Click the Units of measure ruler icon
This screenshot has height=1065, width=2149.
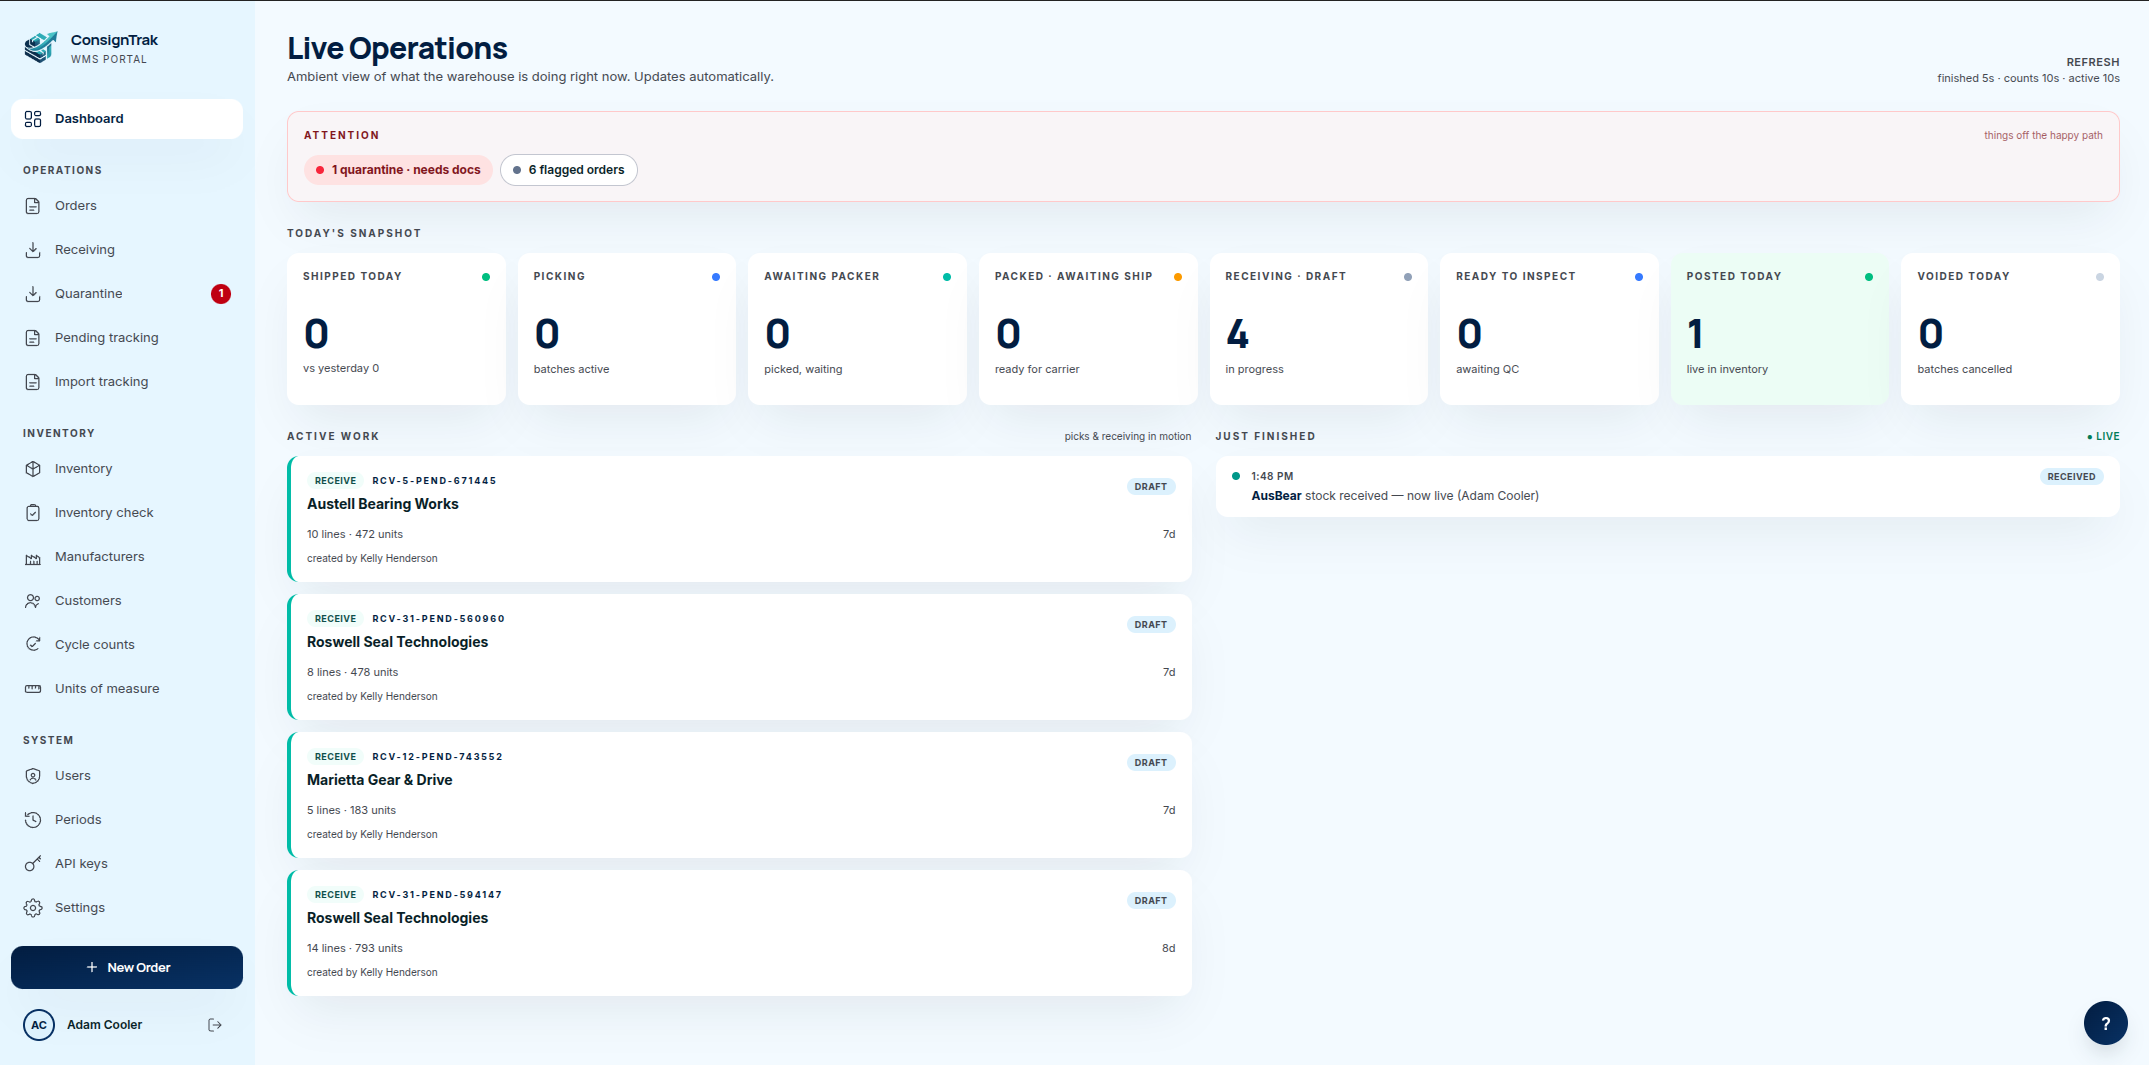[33, 689]
